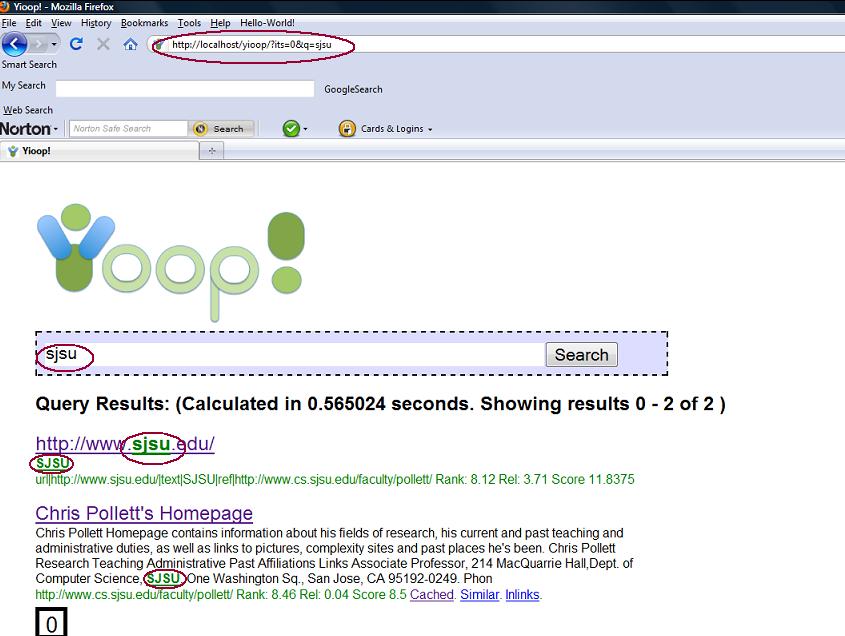Click the Yioop! logo image
This screenshot has height=636, width=845.
point(171,262)
